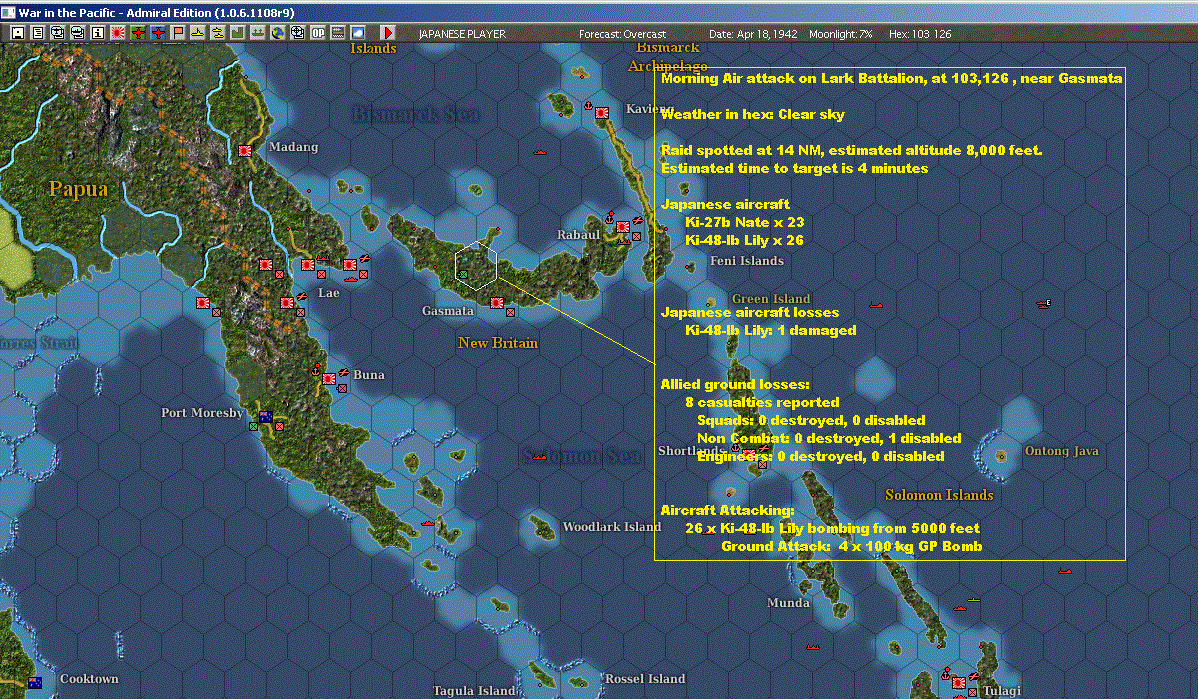Screen dimensions: 1198x699
Task: Click the '8 casualties reported' line
Action: [x=762, y=402]
